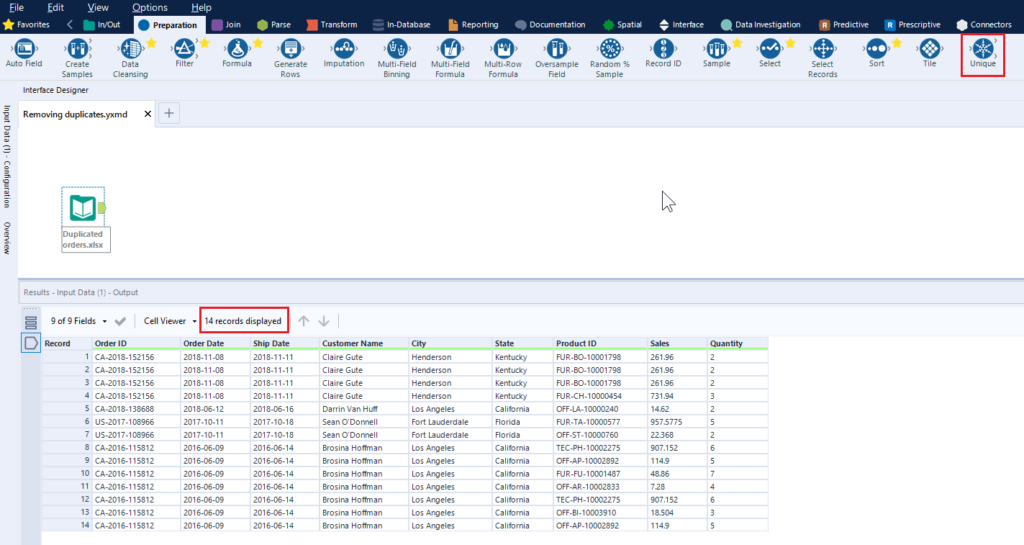
Task: Choose the Filter tool icon
Action: click(183, 49)
